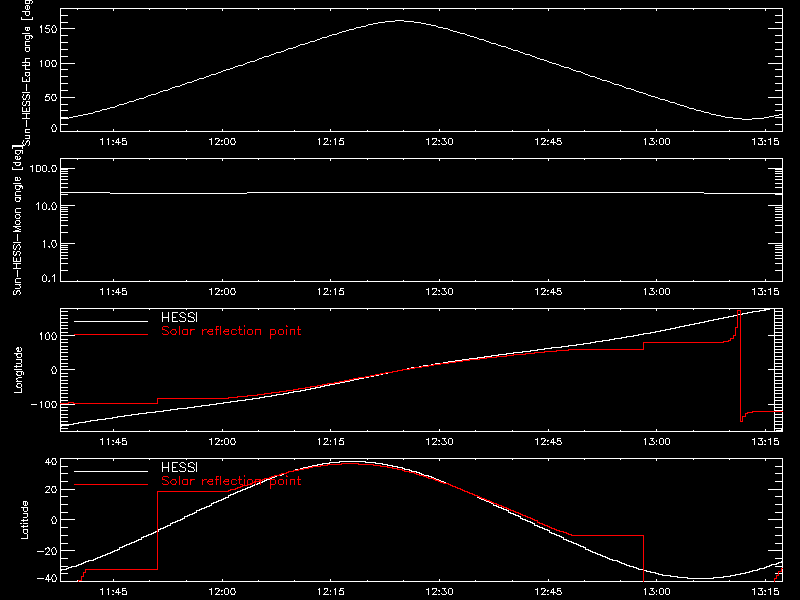Click the 1.0 tick label in Moon angle plot
The image size is (800, 600).
[x=50, y=244]
